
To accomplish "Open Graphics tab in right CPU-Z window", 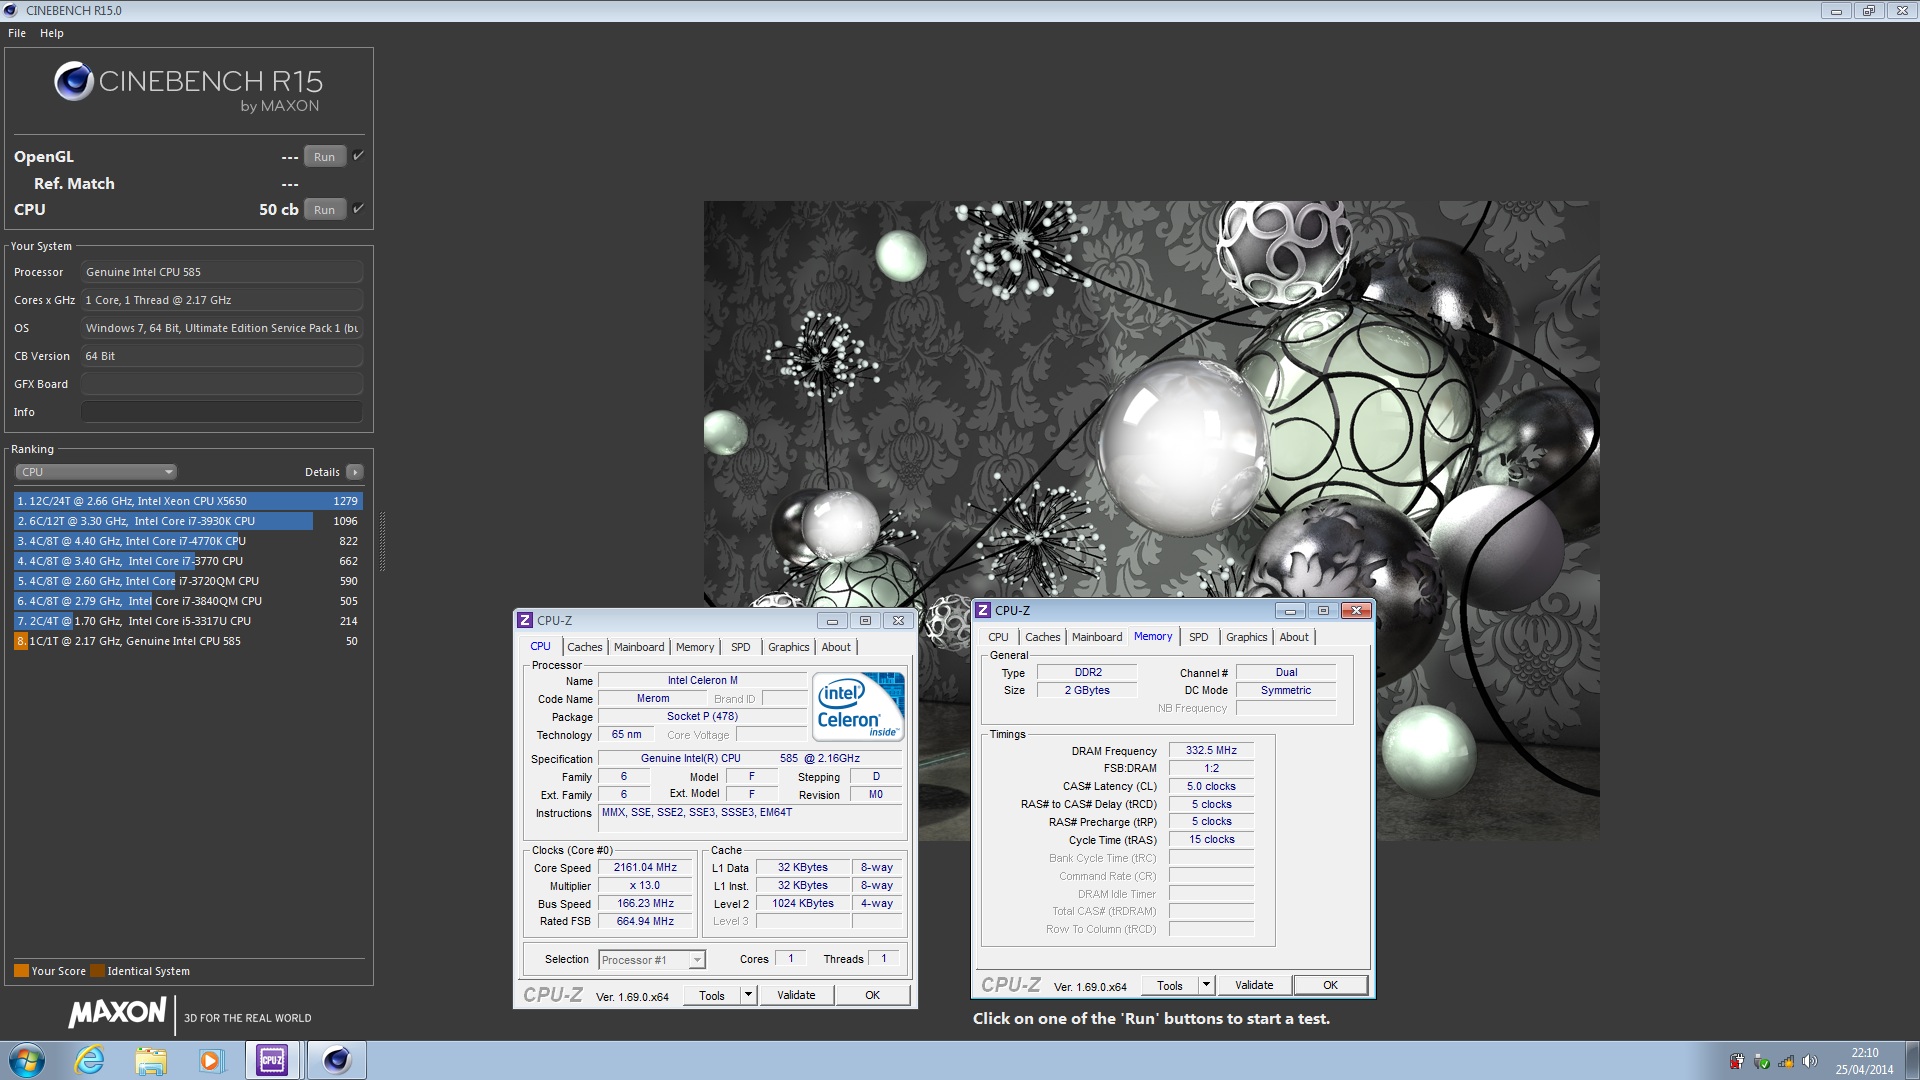I will point(1247,637).
